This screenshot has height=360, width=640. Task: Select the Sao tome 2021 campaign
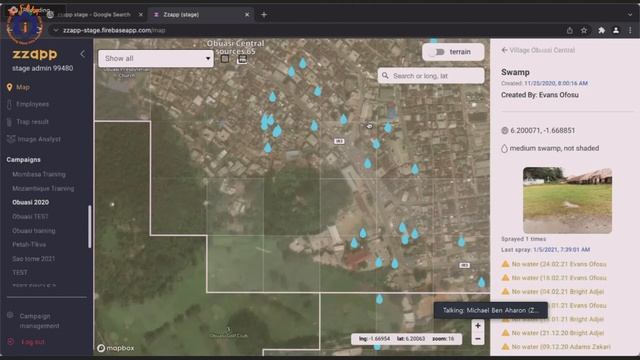tap(33, 259)
